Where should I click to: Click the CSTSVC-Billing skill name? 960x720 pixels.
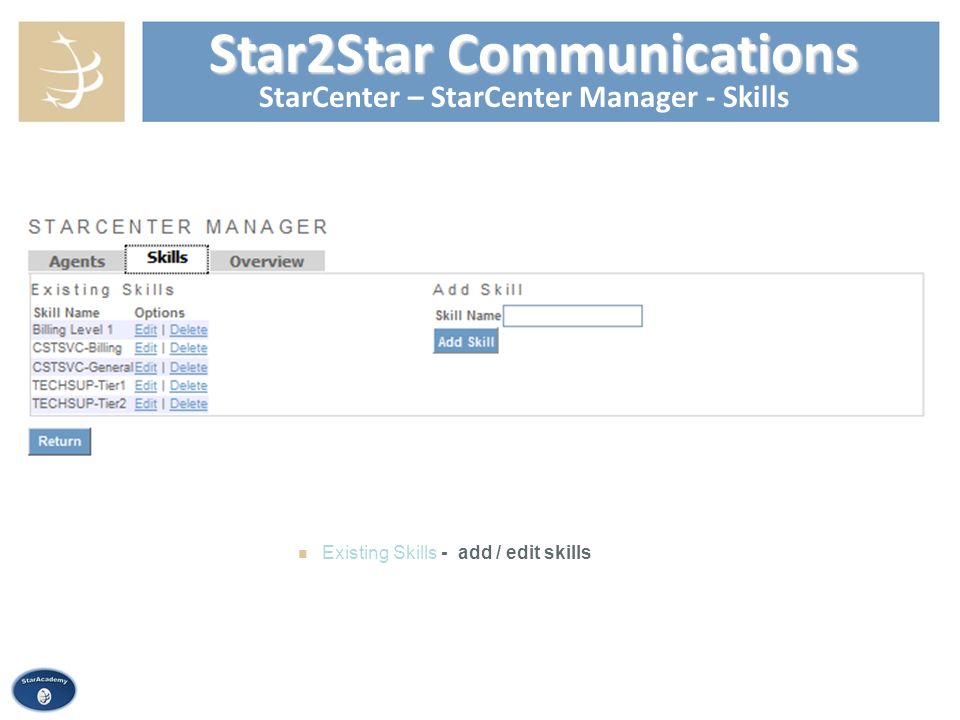77,348
